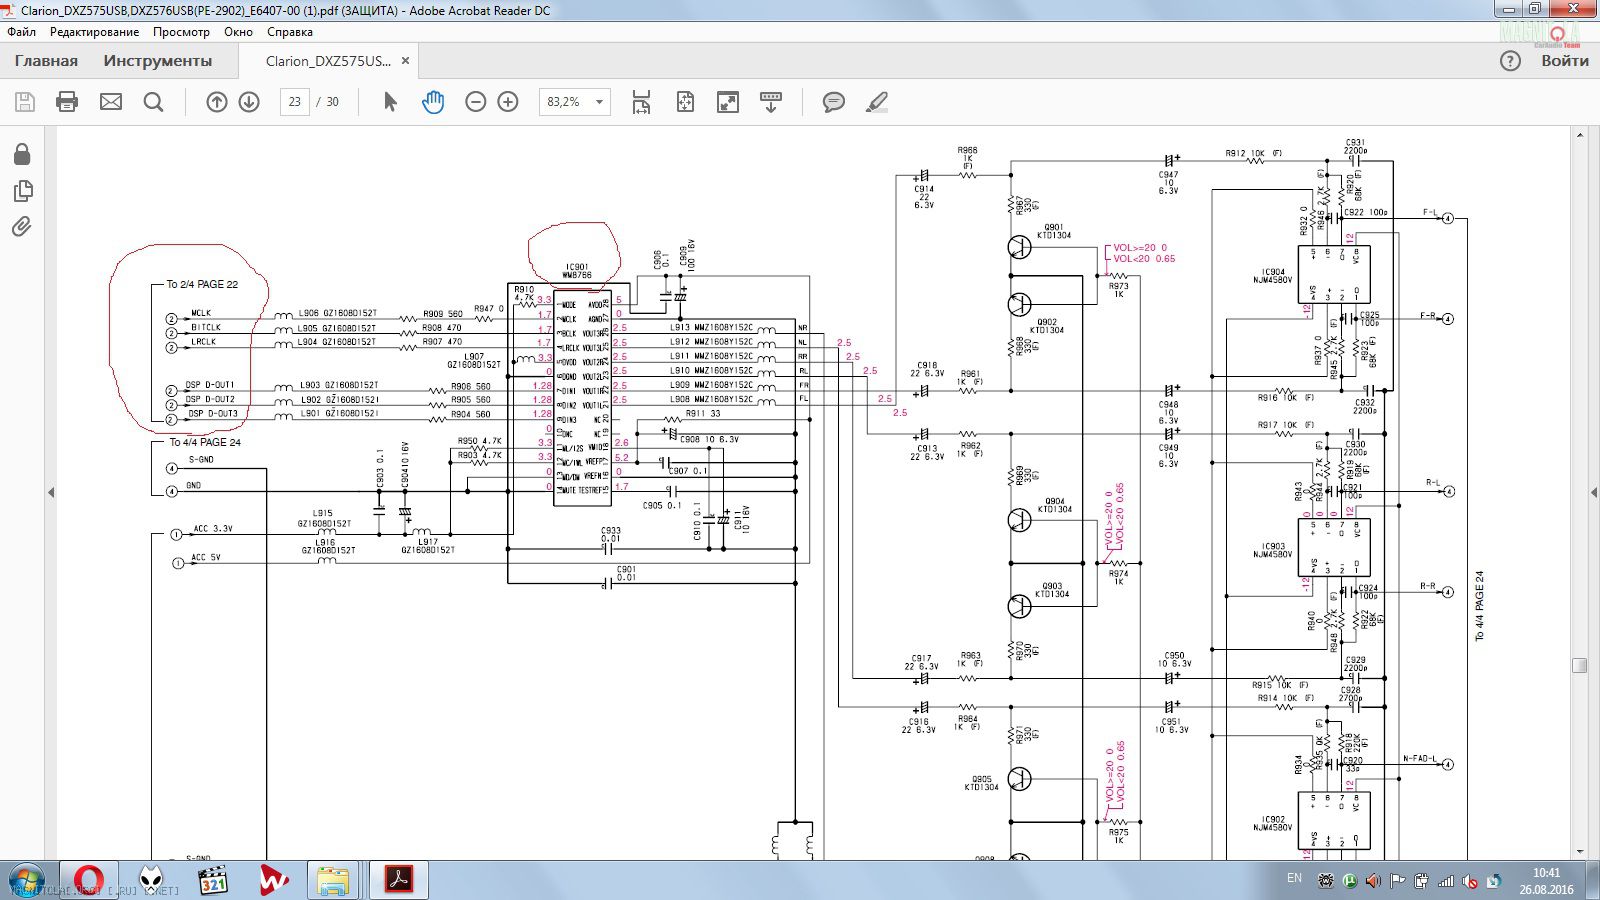Close the Clarion_DXZ575US document tab
The width and height of the screenshot is (1600, 900).
click(x=405, y=61)
